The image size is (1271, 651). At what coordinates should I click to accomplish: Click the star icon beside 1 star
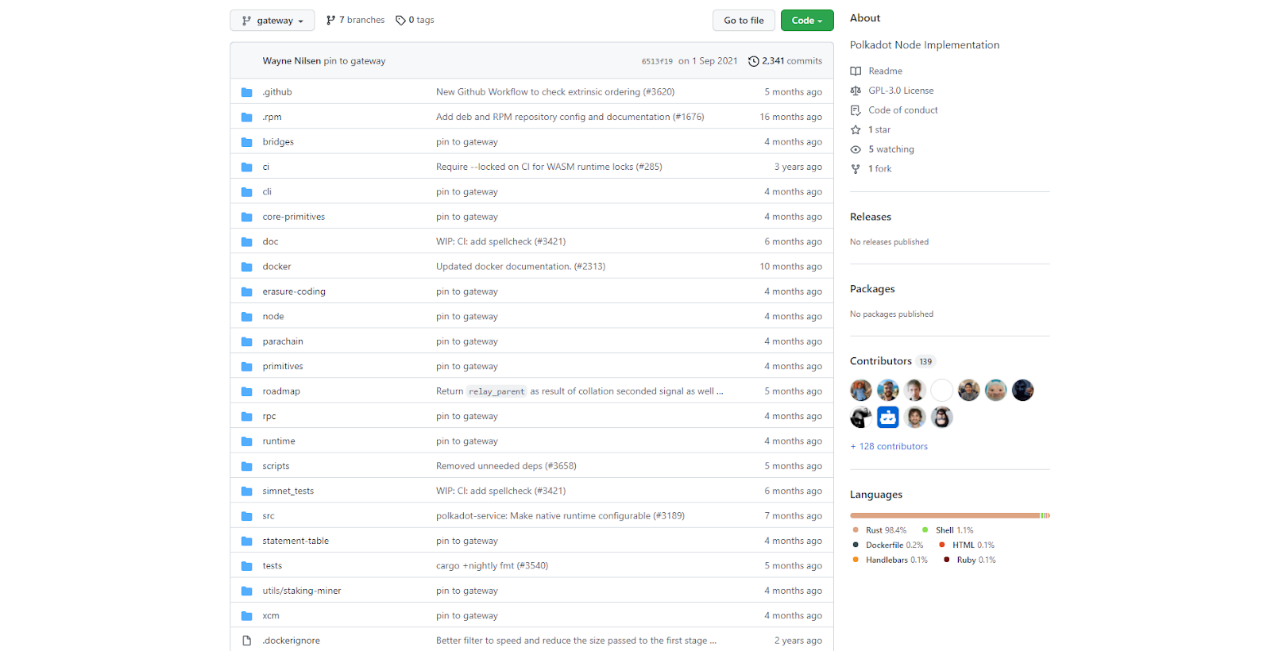(855, 130)
